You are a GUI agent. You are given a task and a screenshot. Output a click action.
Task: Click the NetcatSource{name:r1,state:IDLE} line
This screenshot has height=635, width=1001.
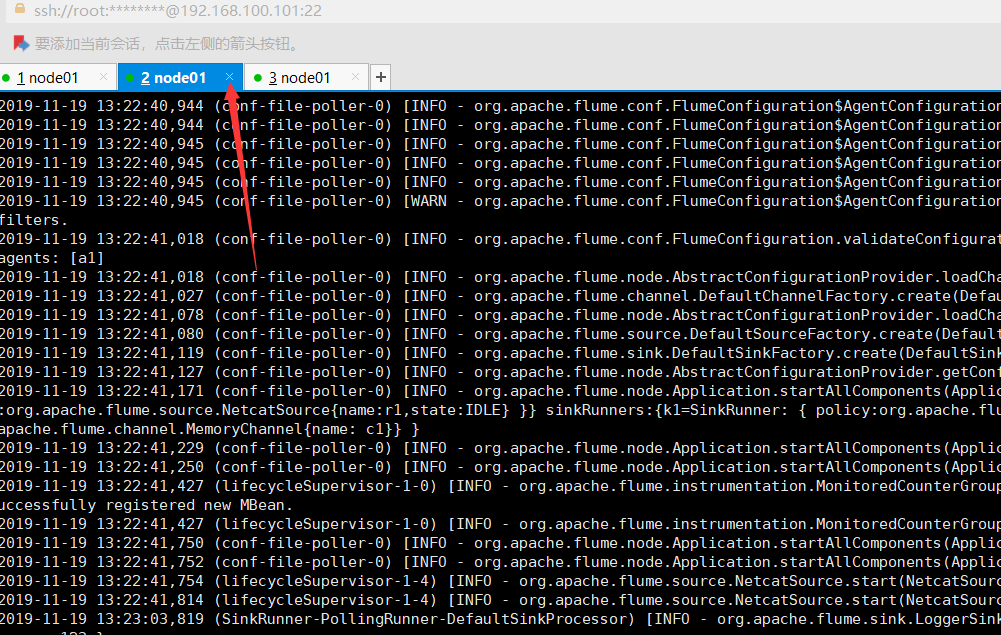(500, 410)
